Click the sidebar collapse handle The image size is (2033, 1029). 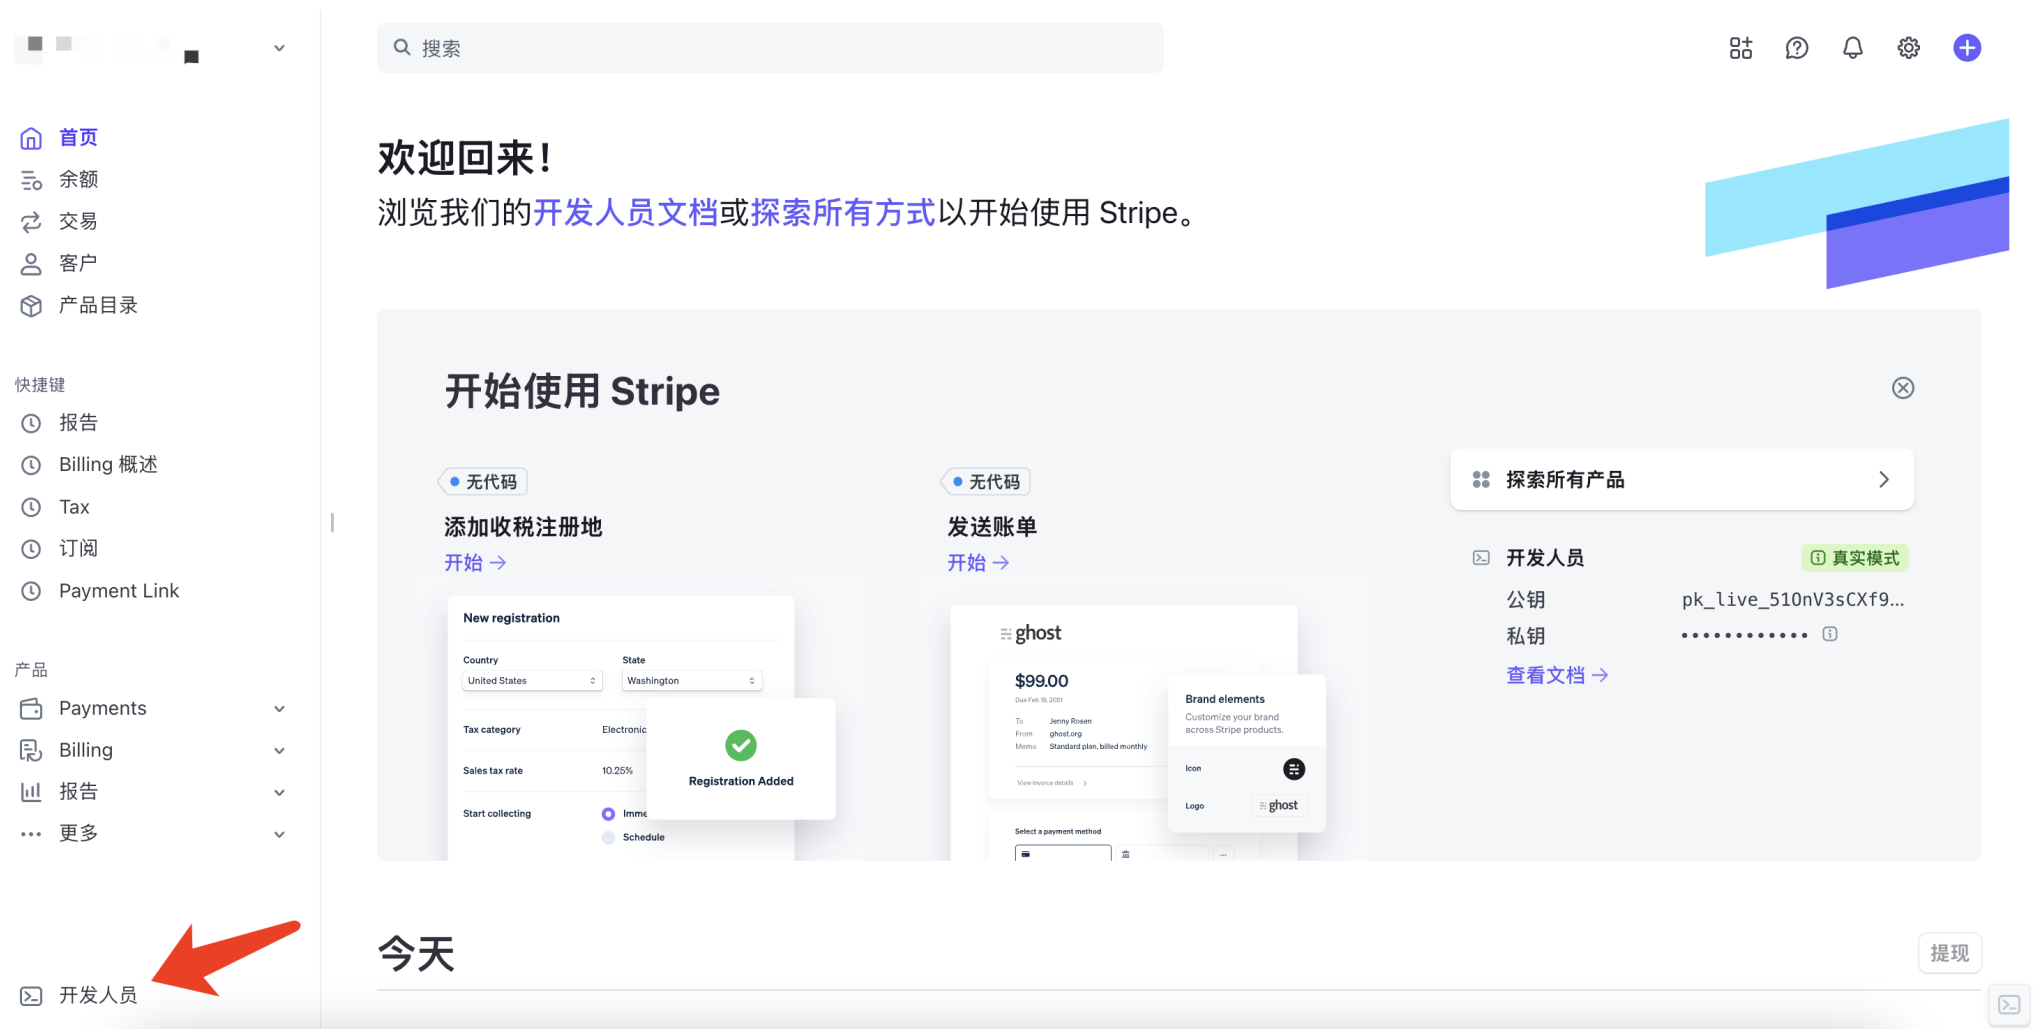pyautogui.click(x=332, y=522)
